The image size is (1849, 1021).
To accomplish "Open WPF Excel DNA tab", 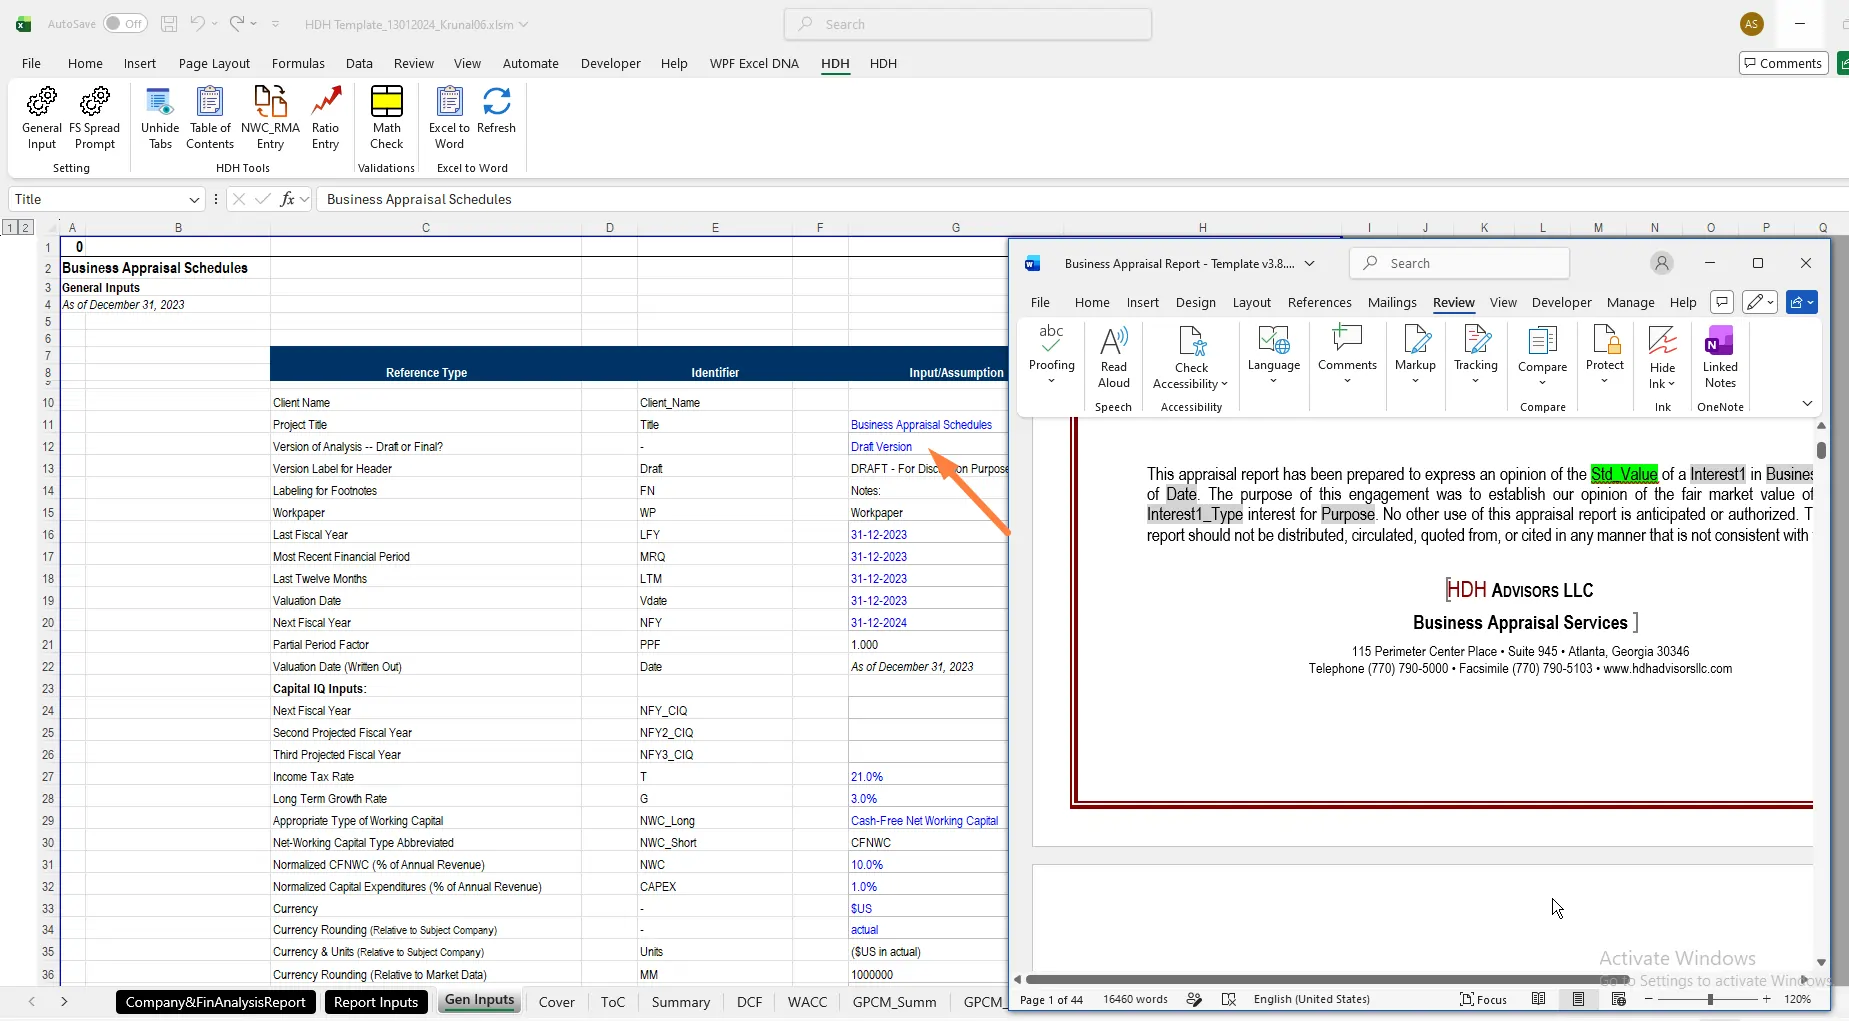I will pyautogui.click(x=754, y=63).
